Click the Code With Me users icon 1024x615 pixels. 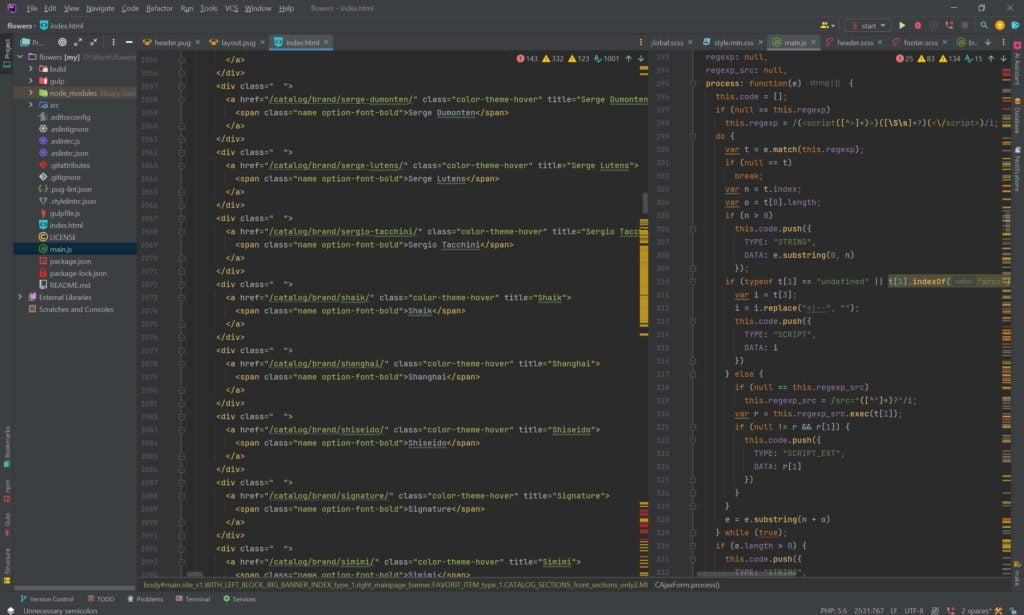tap(826, 25)
